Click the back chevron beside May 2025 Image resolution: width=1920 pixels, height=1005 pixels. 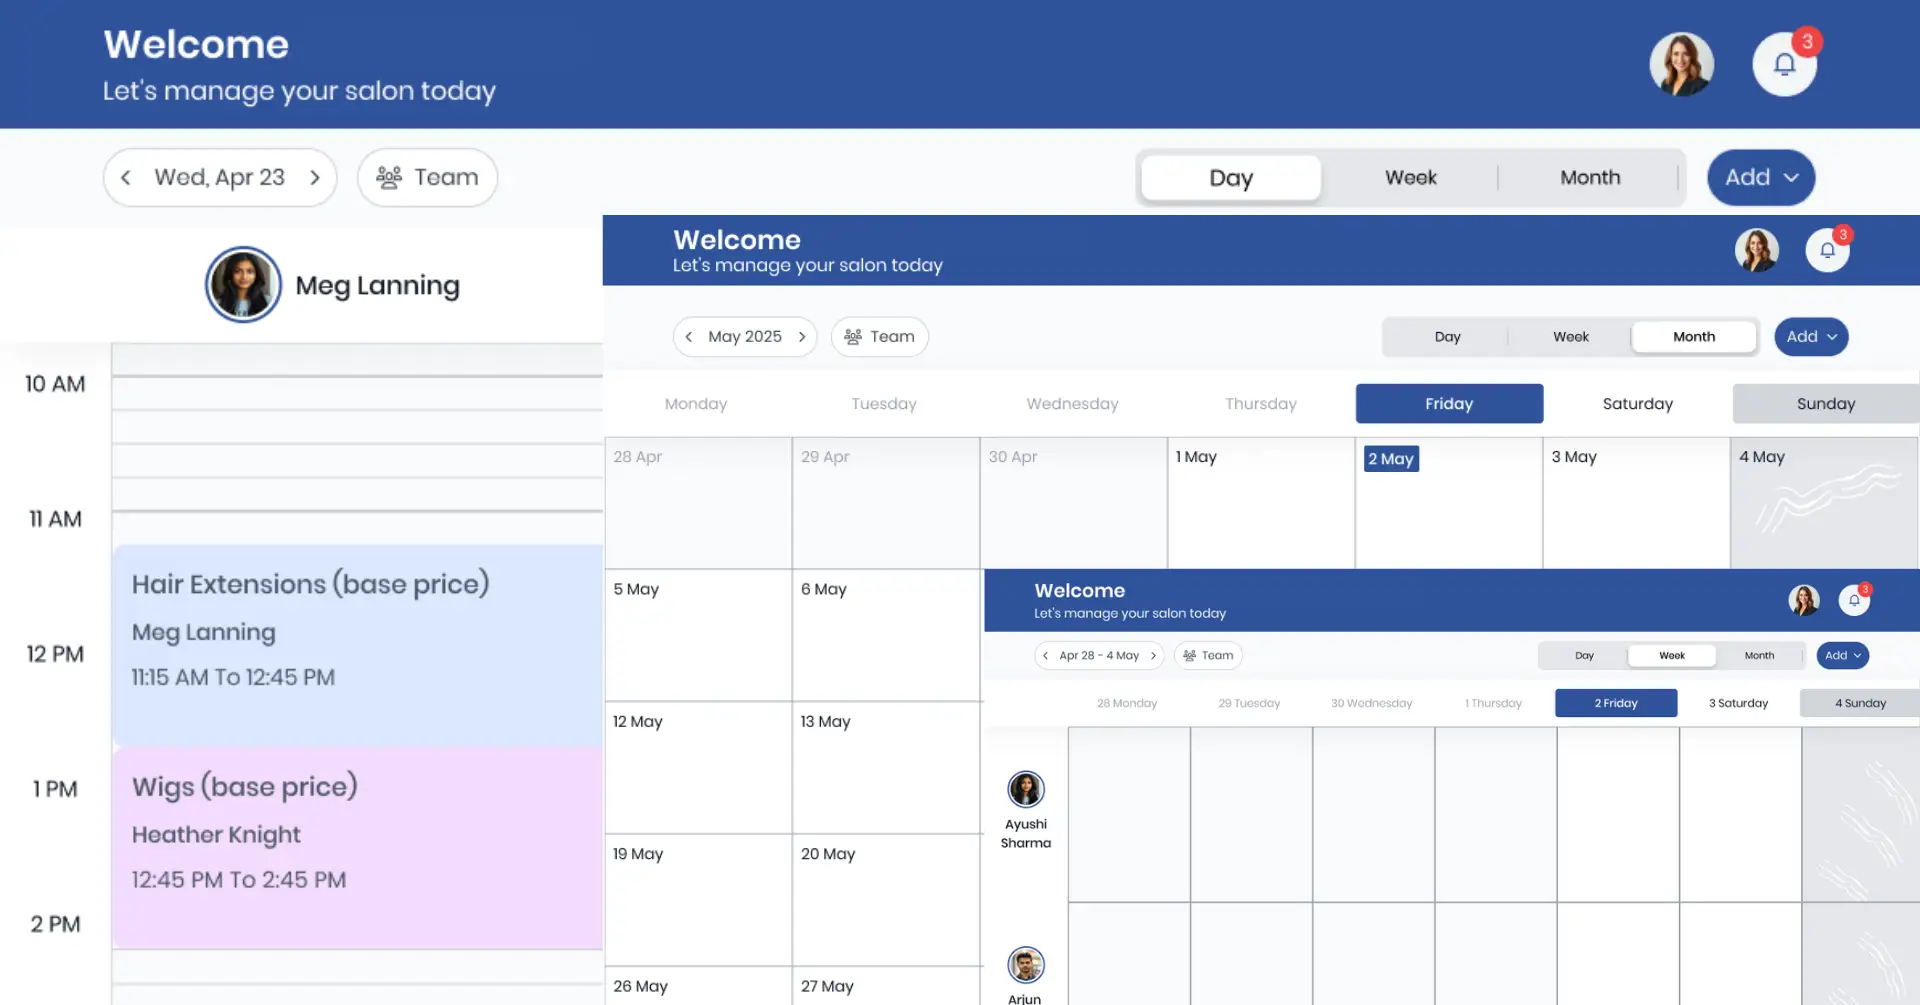tap(690, 337)
